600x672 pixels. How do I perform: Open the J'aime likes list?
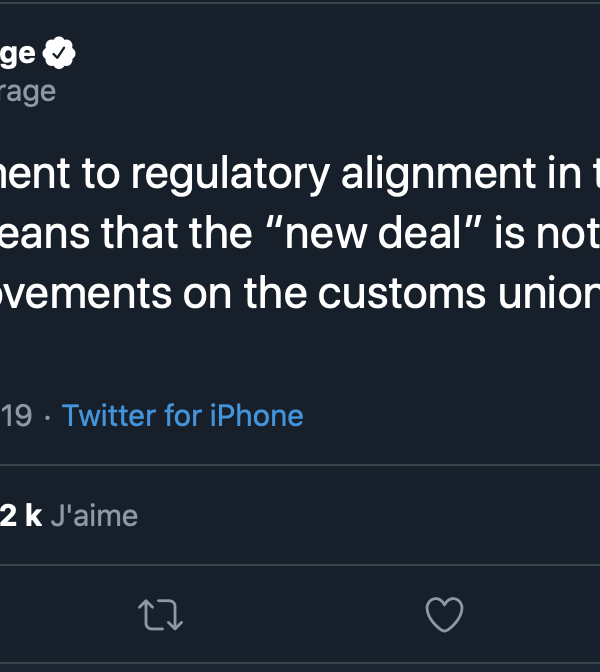93,515
